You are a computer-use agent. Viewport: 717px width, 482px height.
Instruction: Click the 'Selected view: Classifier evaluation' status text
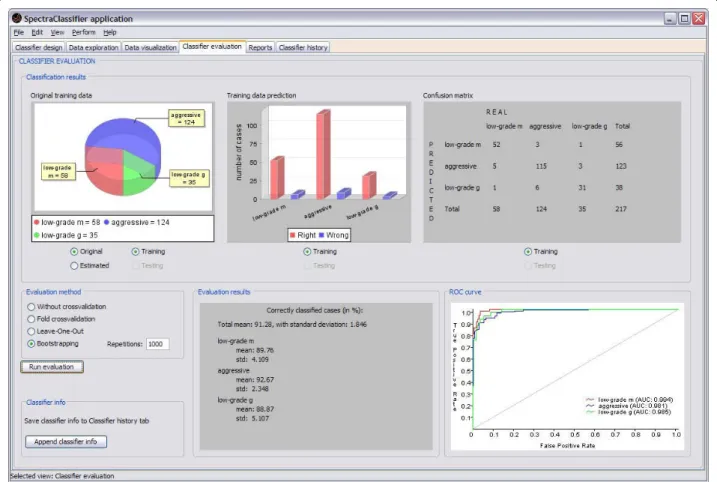[62, 476]
